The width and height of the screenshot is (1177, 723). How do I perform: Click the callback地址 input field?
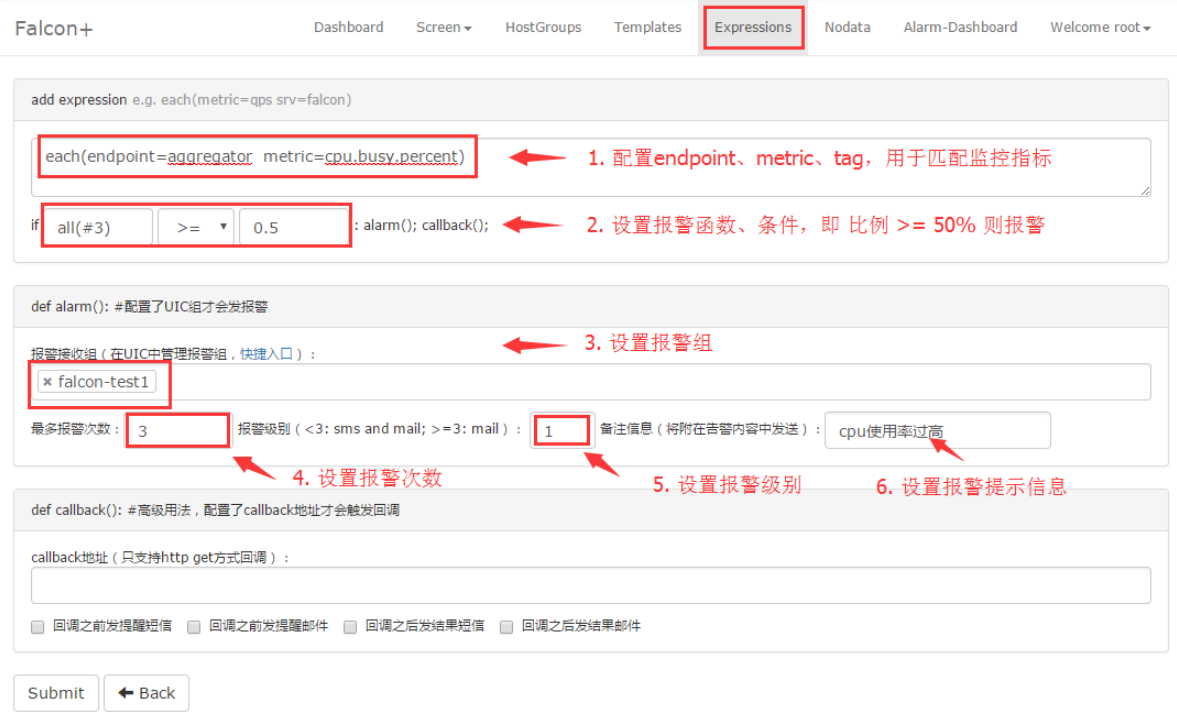[590, 585]
